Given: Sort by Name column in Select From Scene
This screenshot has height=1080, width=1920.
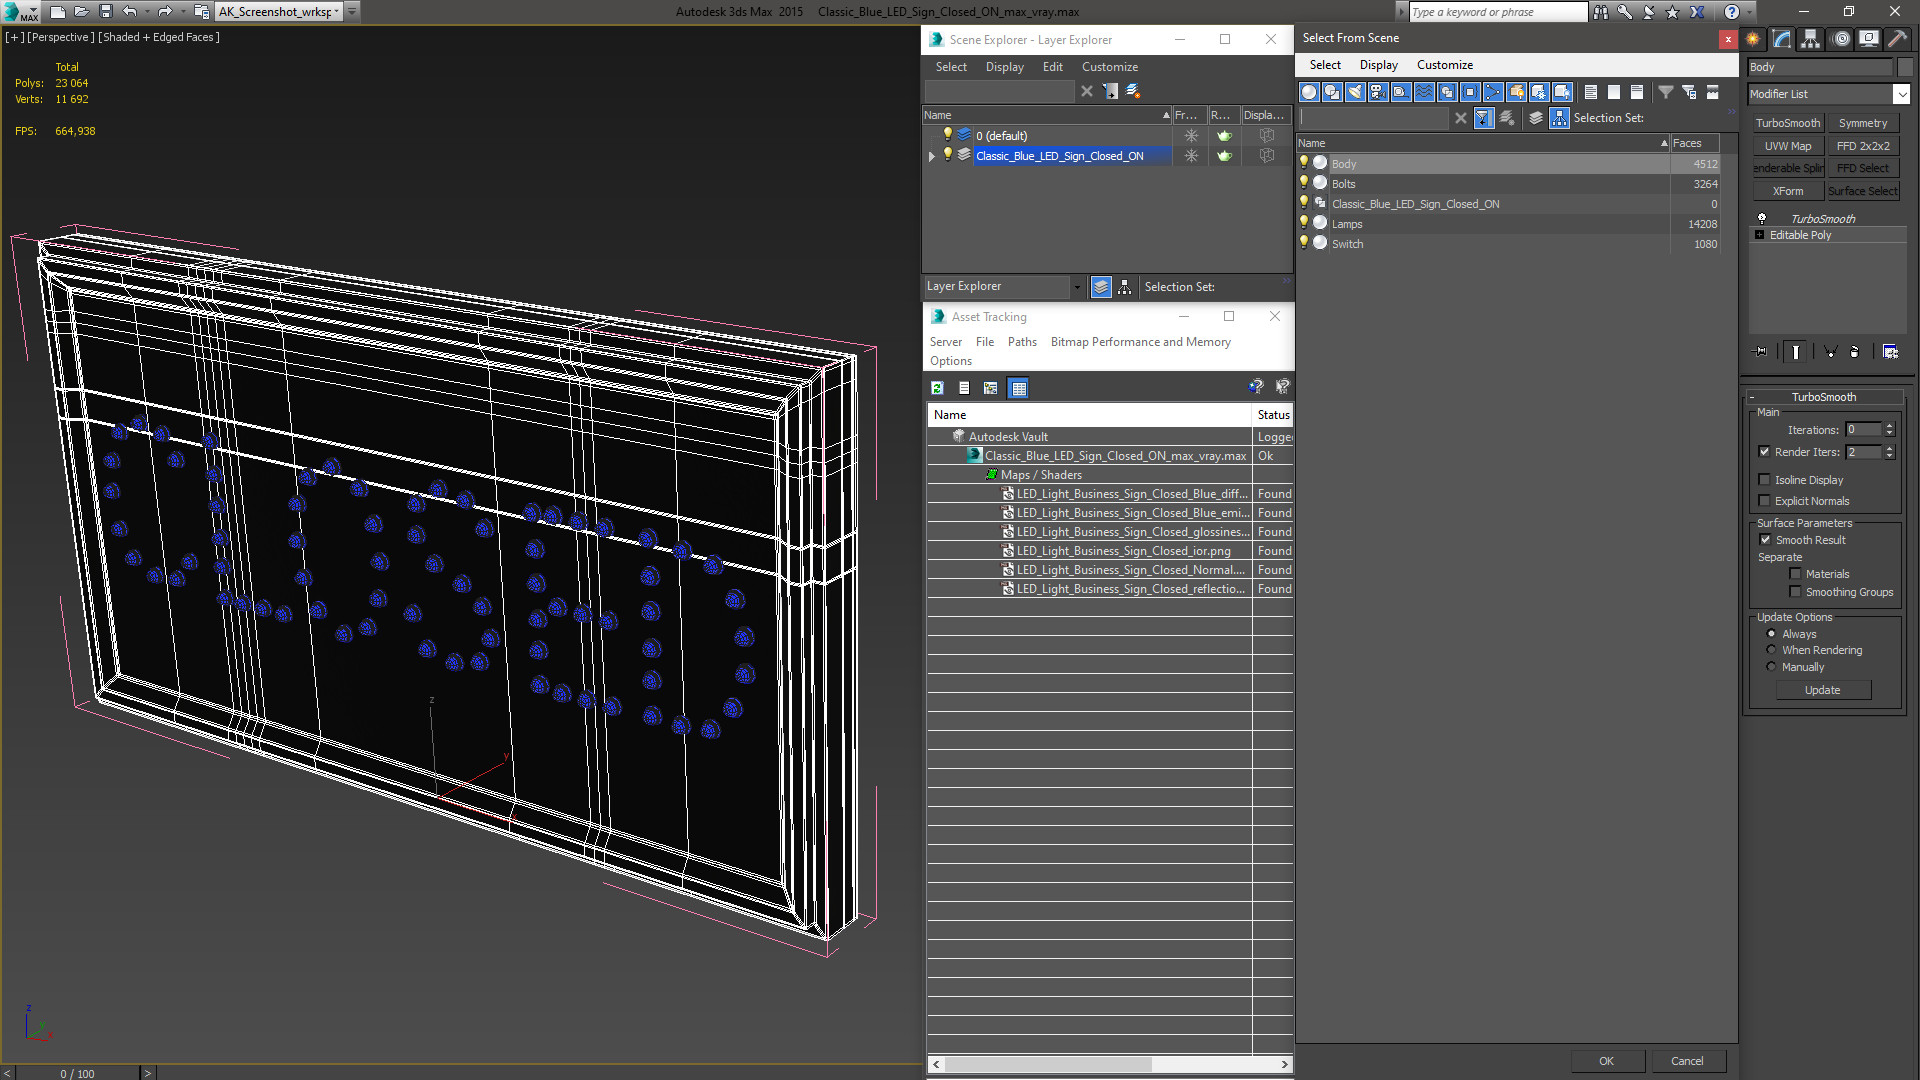Looking at the screenshot, I should 1484,143.
